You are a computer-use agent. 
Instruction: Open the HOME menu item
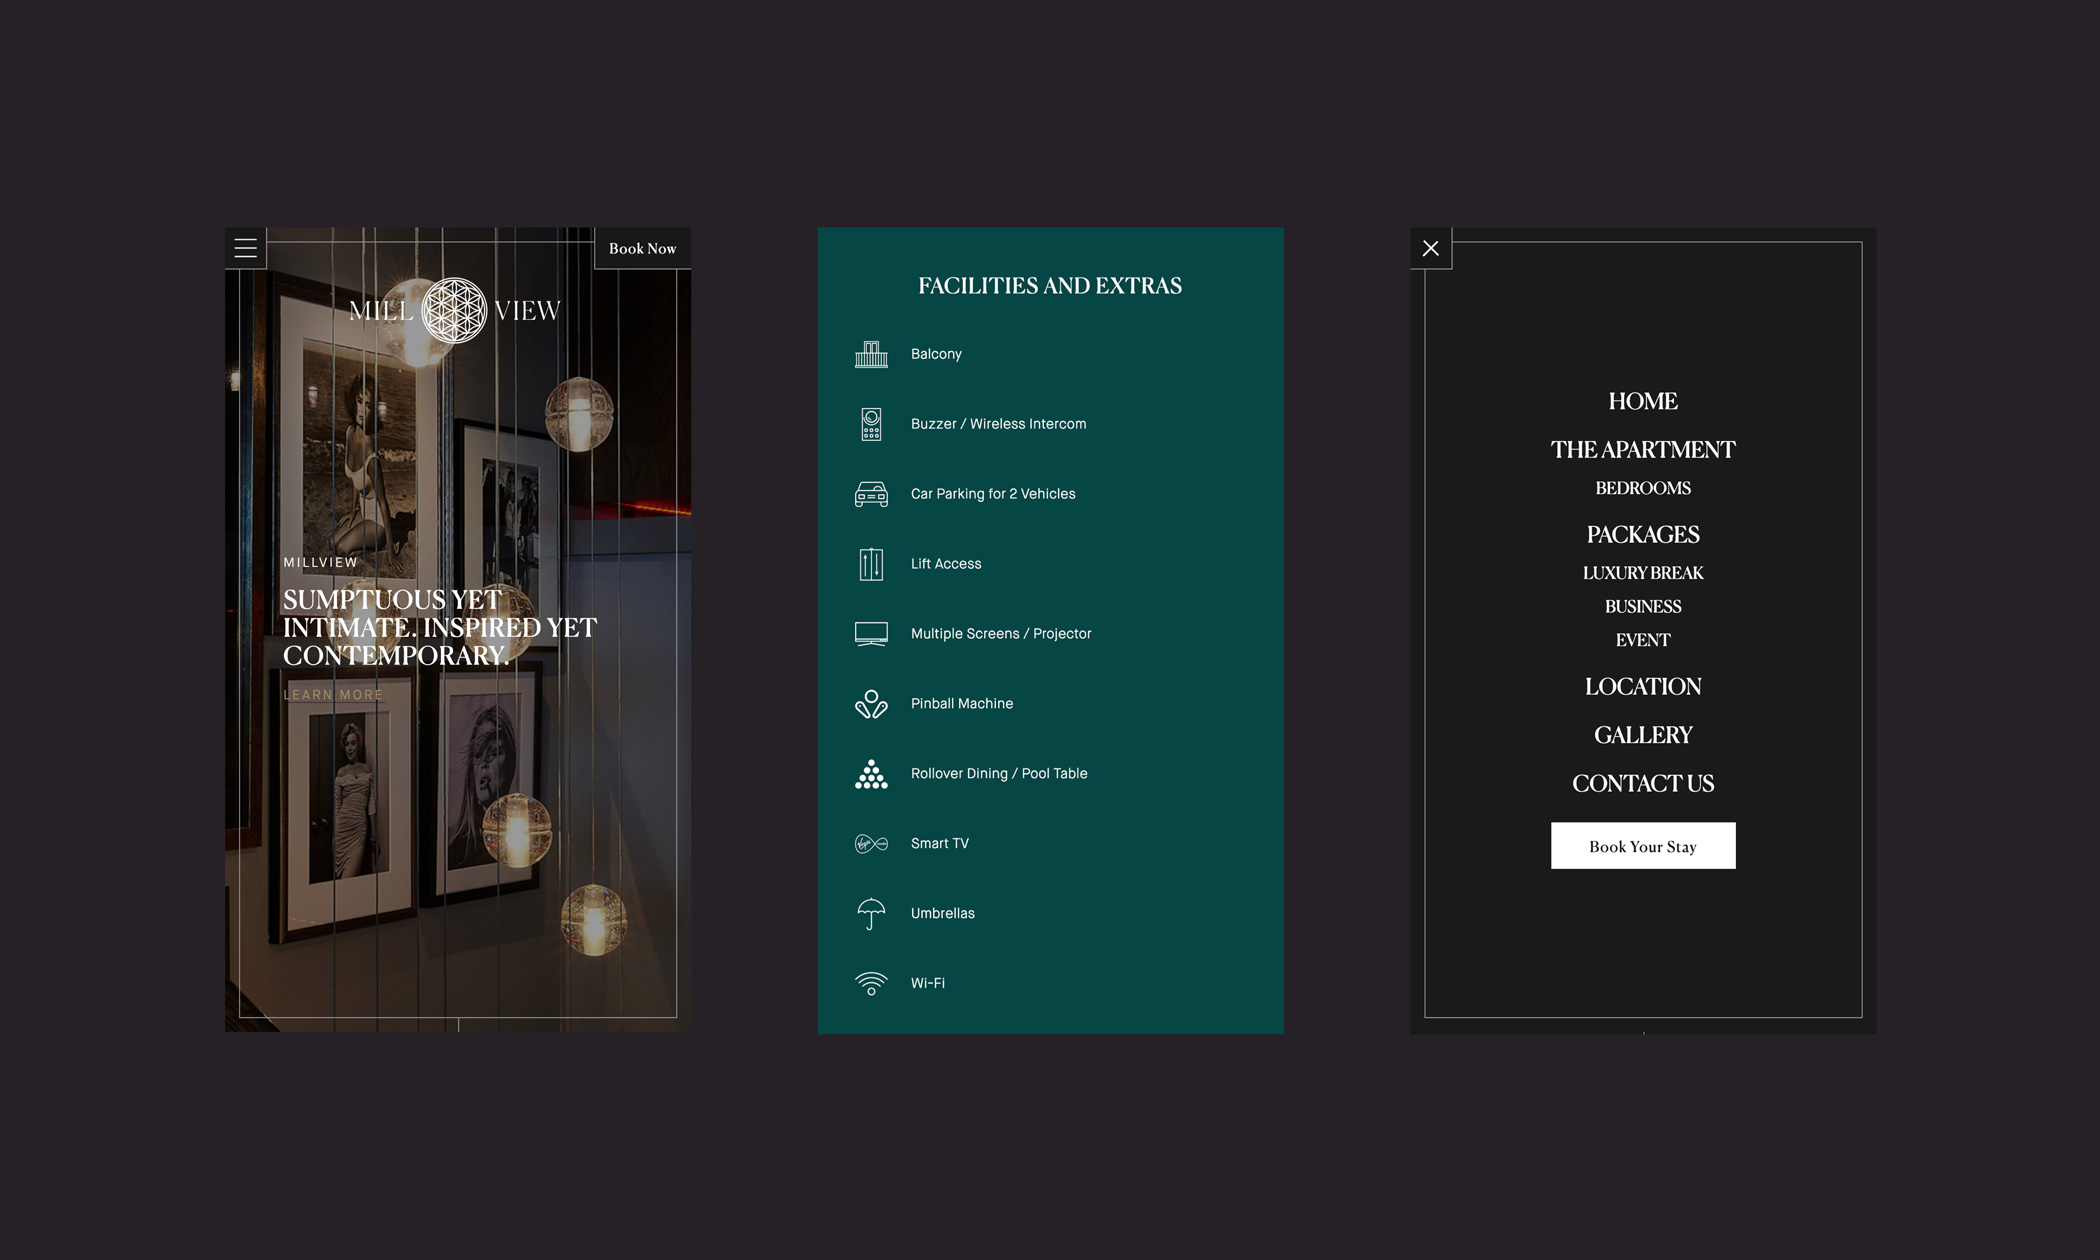pyautogui.click(x=1643, y=401)
